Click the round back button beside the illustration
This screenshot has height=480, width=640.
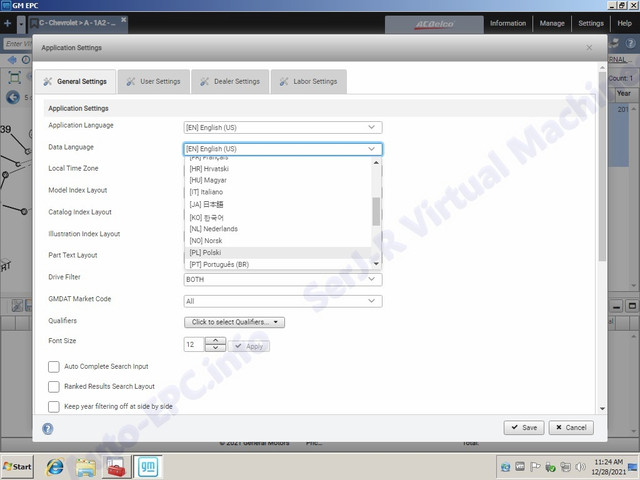(13, 97)
